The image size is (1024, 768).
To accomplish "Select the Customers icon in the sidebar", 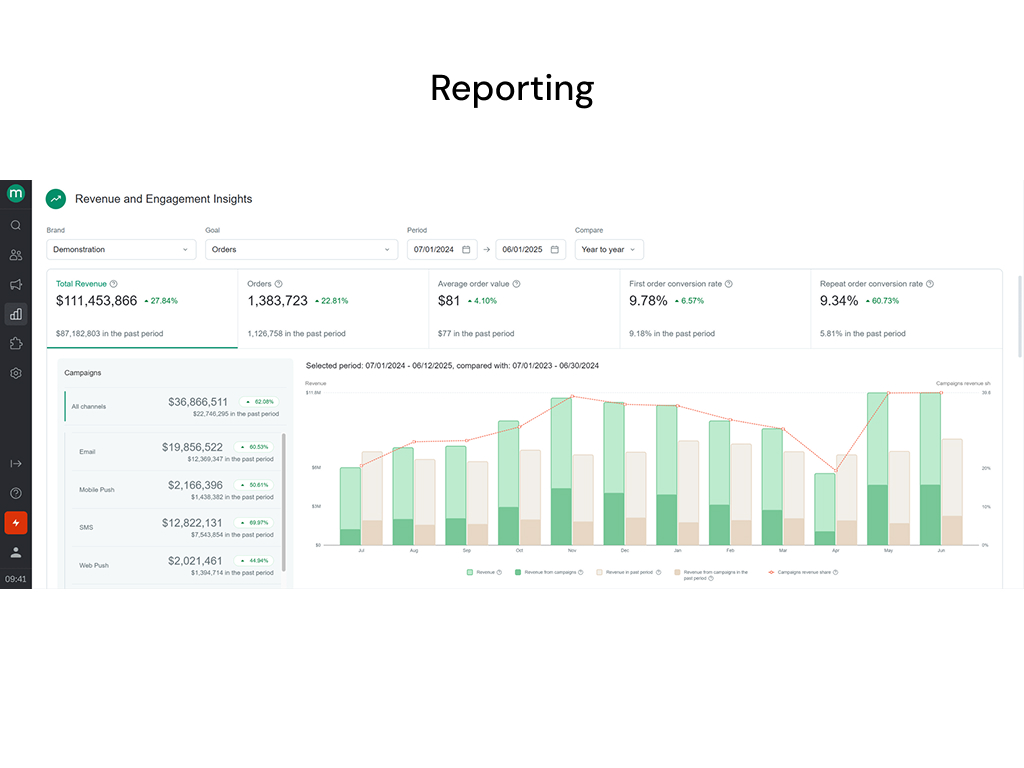I will [16, 255].
